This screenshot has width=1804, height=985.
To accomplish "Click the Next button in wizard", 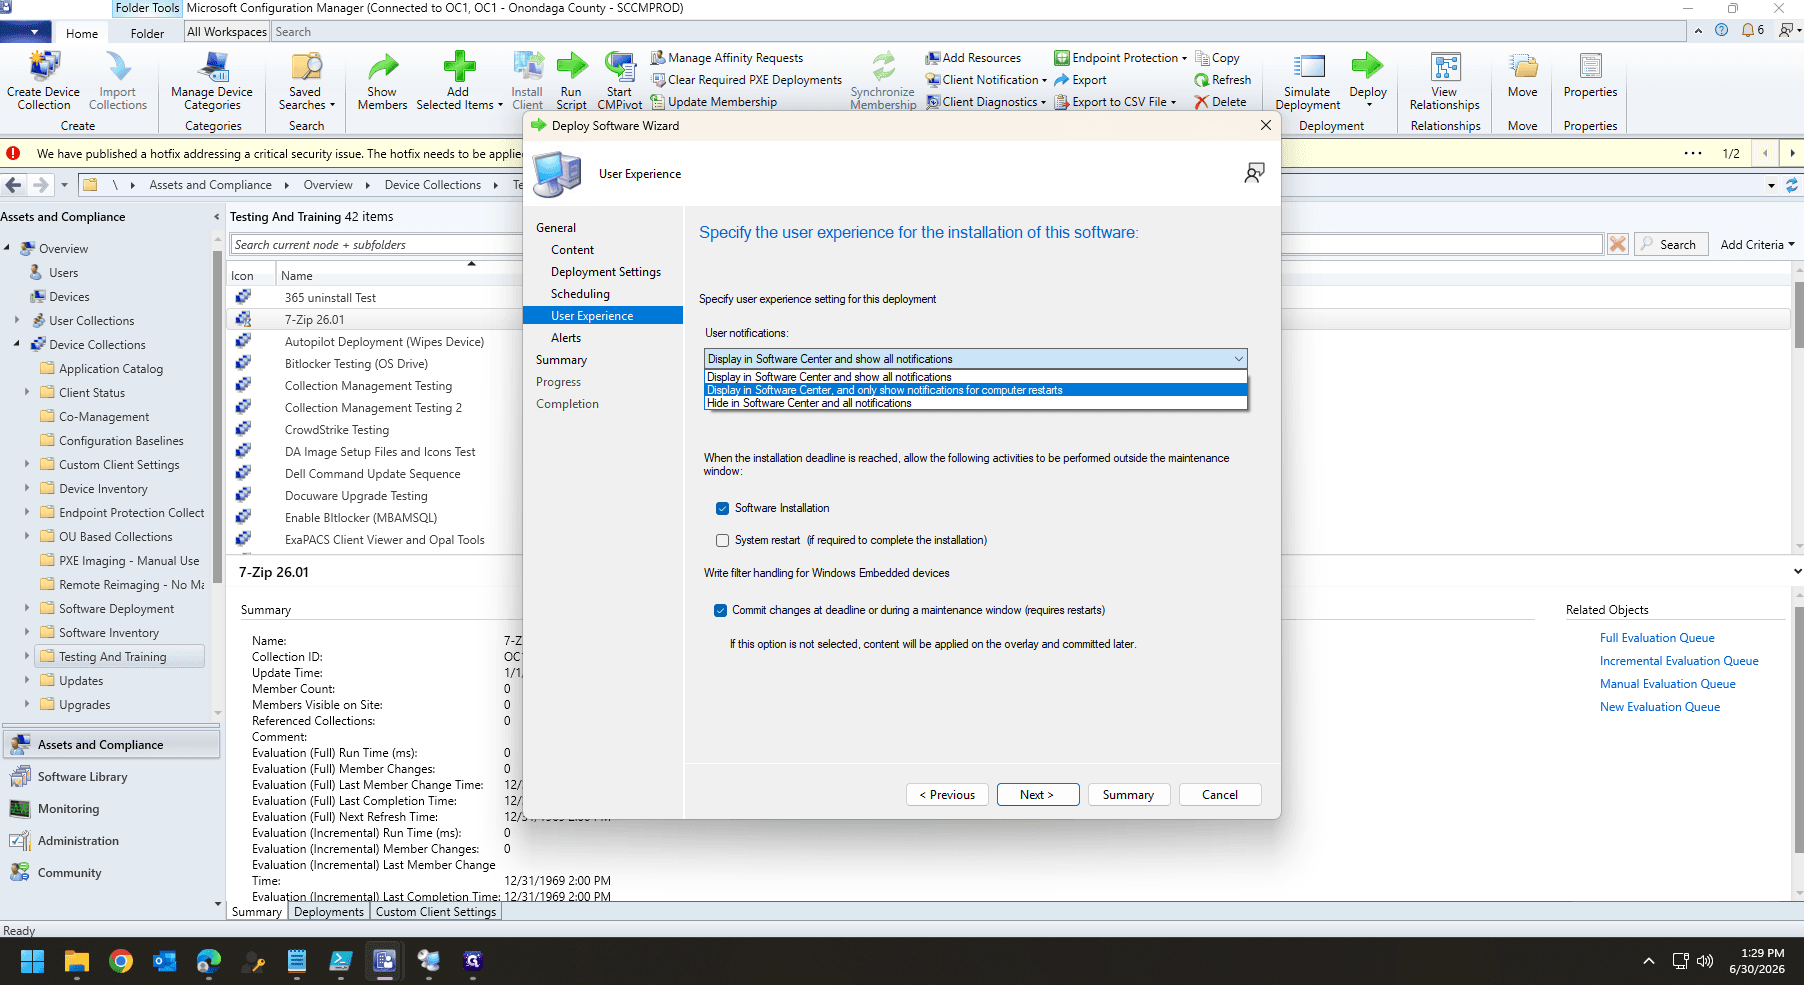I will pyautogui.click(x=1037, y=795).
